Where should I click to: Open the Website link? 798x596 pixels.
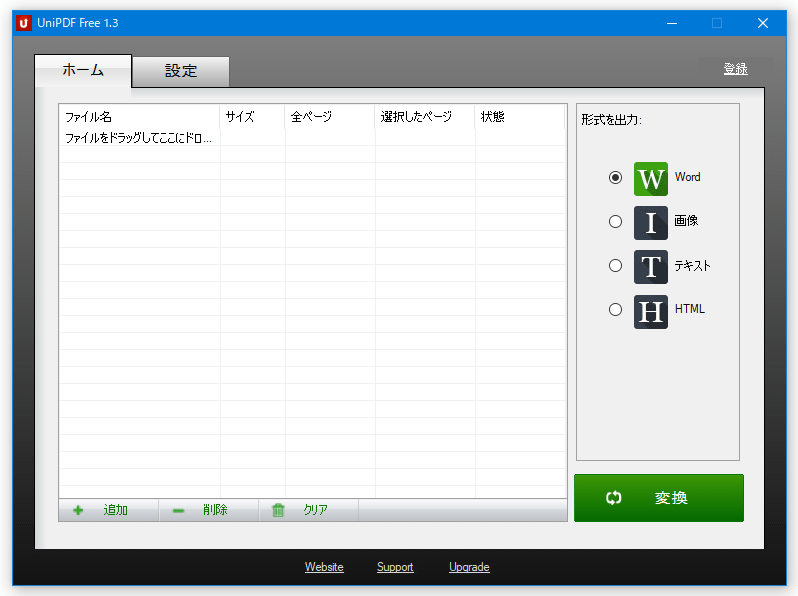324,567
